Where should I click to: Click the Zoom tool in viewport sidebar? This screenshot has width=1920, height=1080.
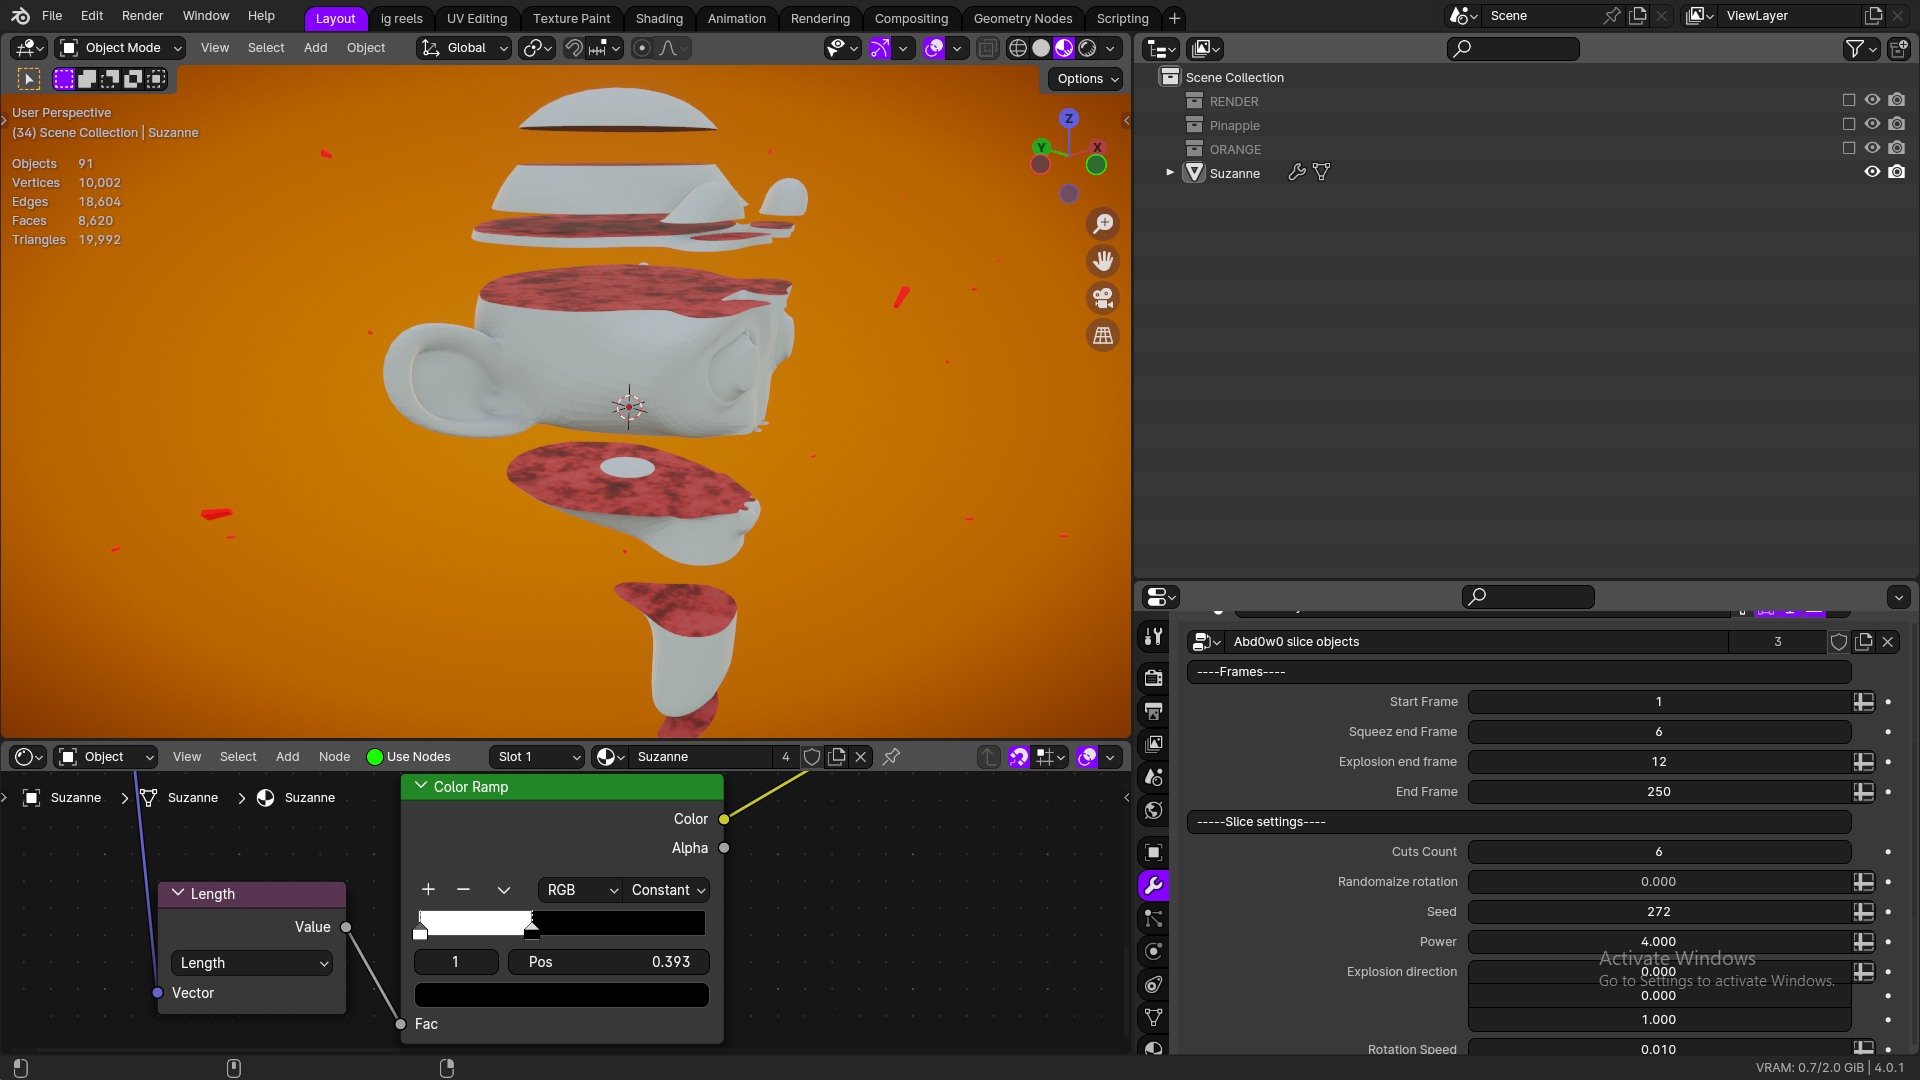point(1103,224)
